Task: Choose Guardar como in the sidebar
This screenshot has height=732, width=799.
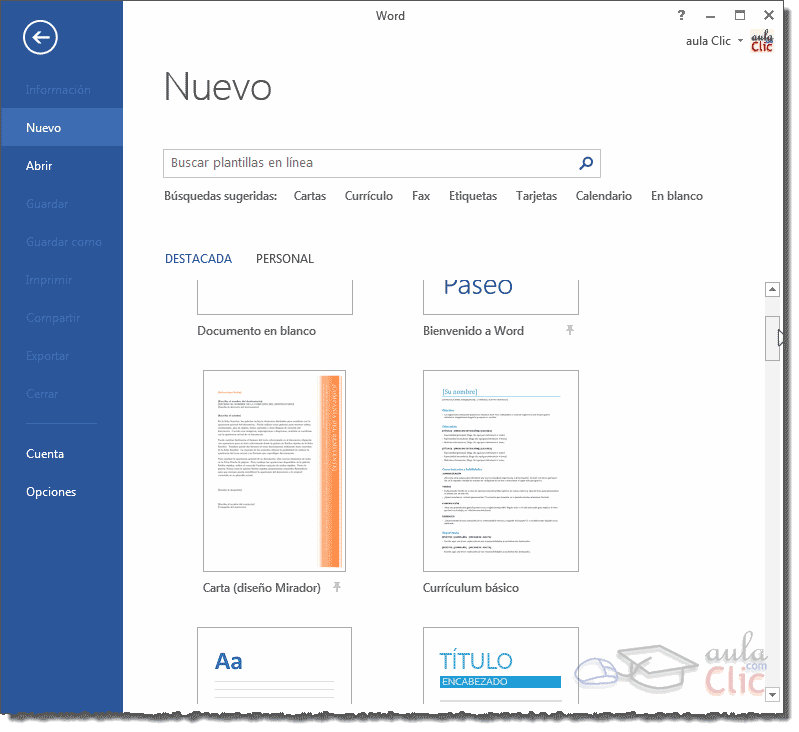Action: click(x=62, y=242)
